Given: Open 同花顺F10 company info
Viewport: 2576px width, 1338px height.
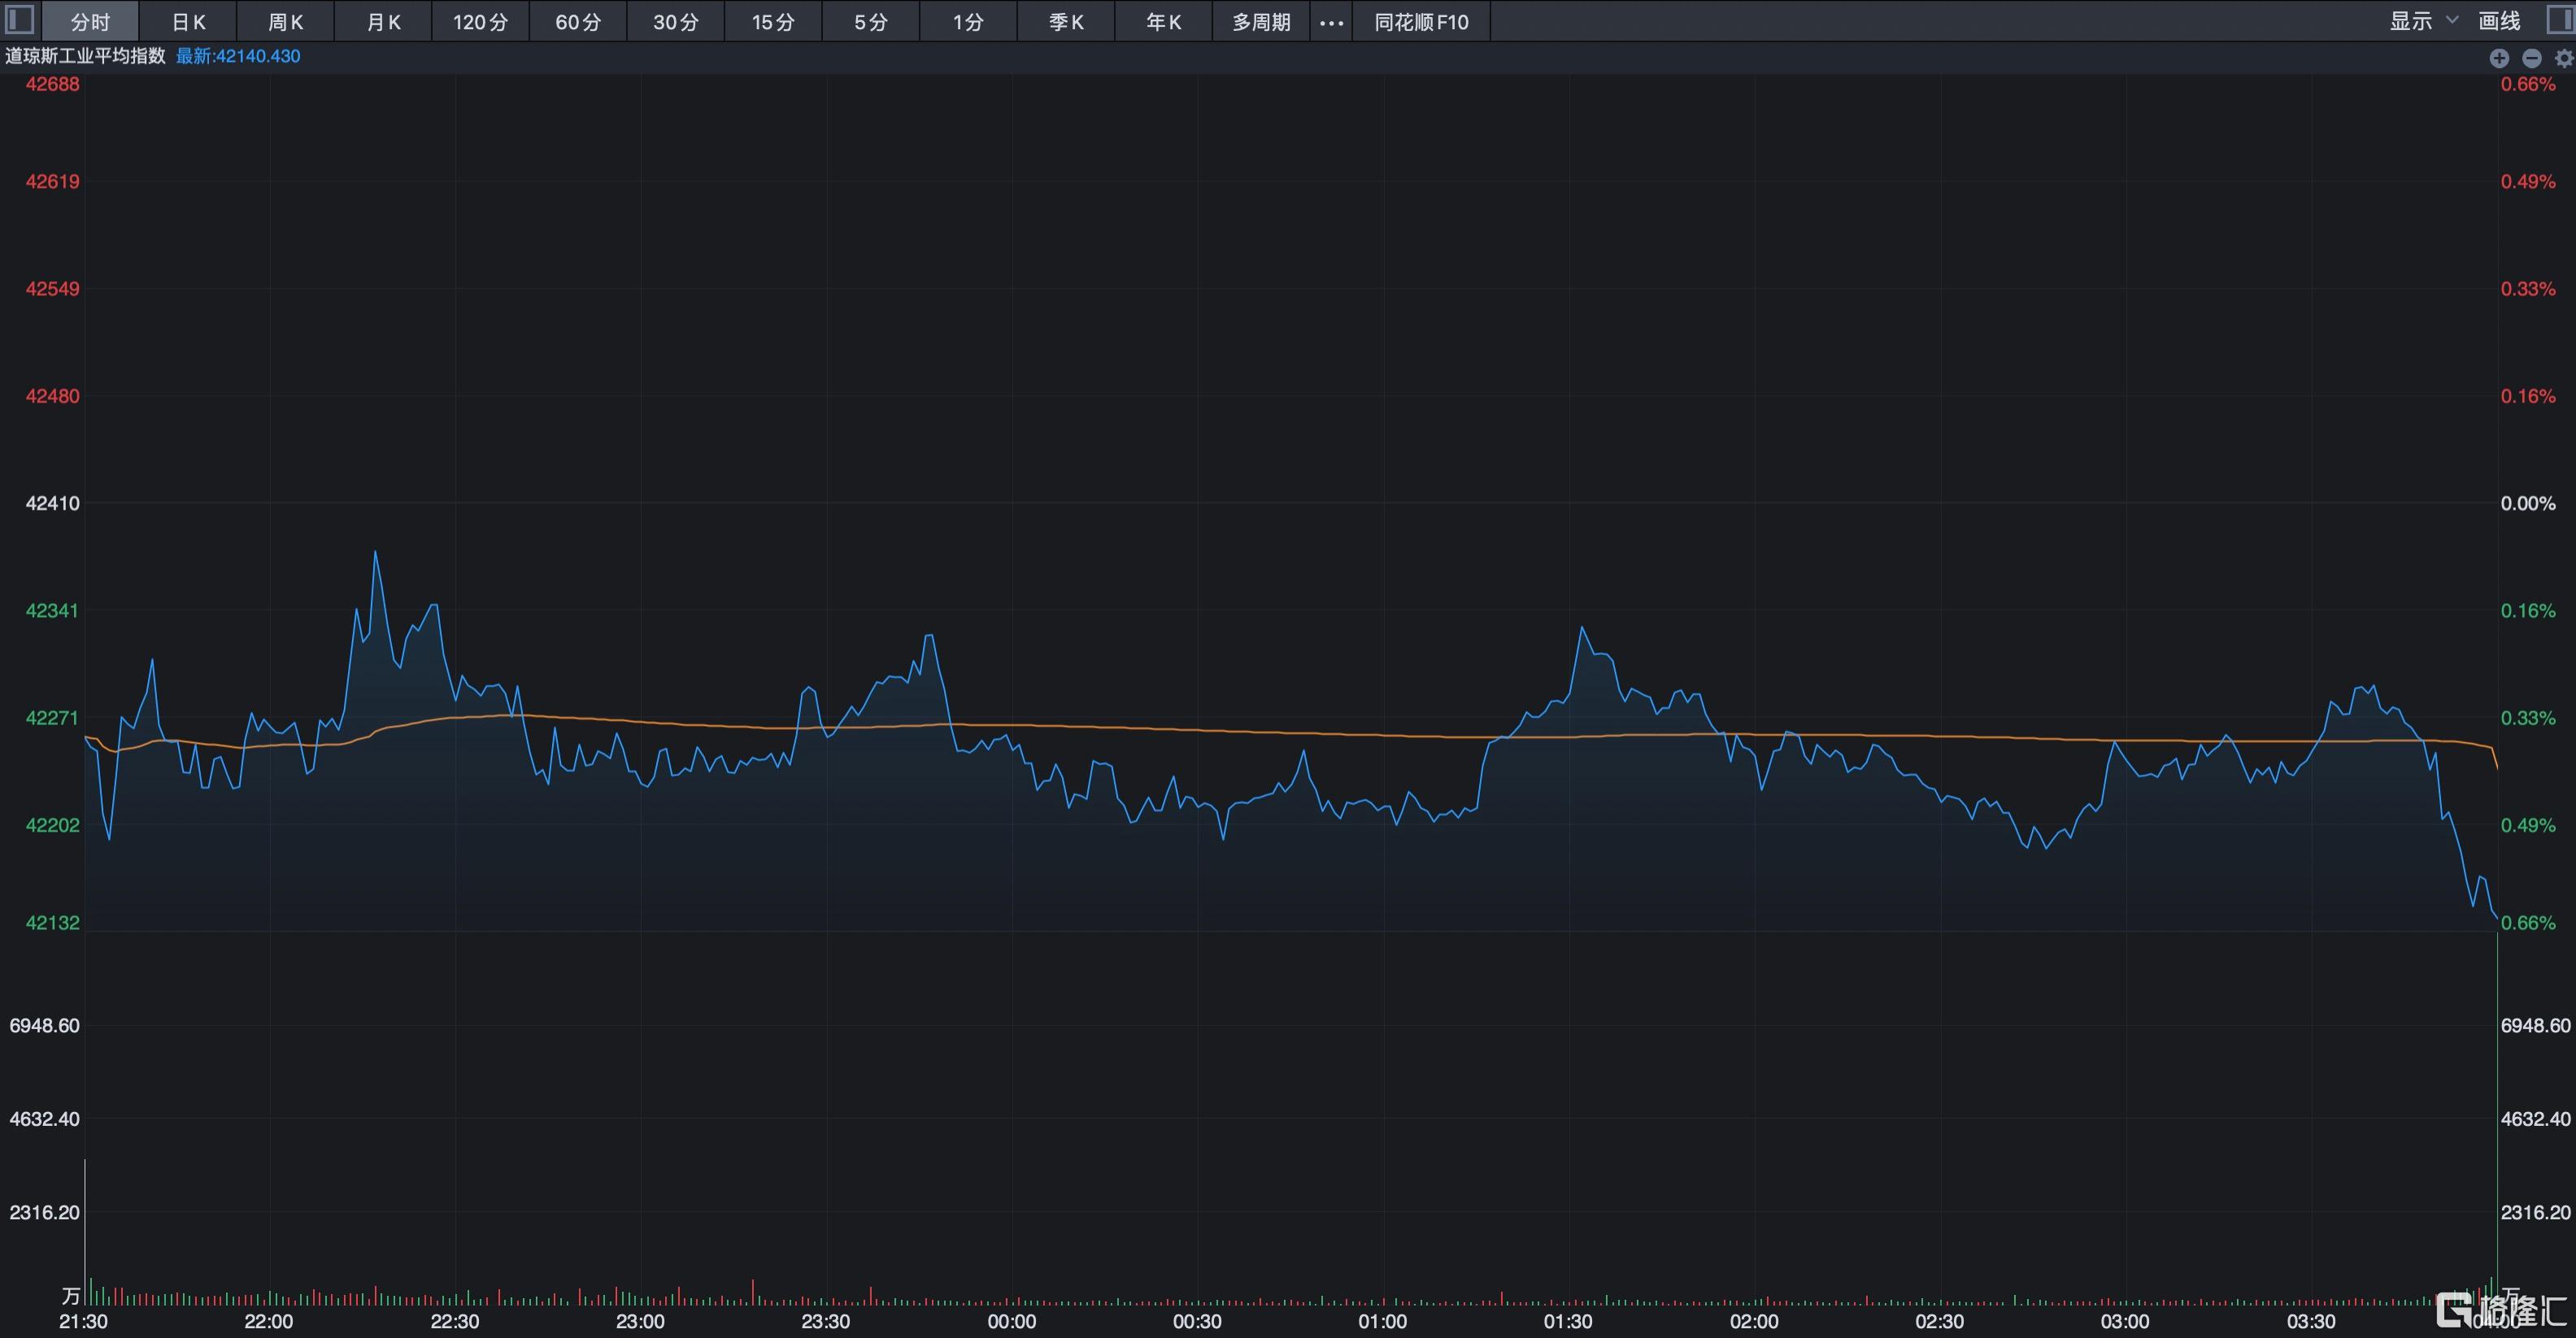Looking at the screenshot, I should pyautogui.click(x=1421, y=22).
